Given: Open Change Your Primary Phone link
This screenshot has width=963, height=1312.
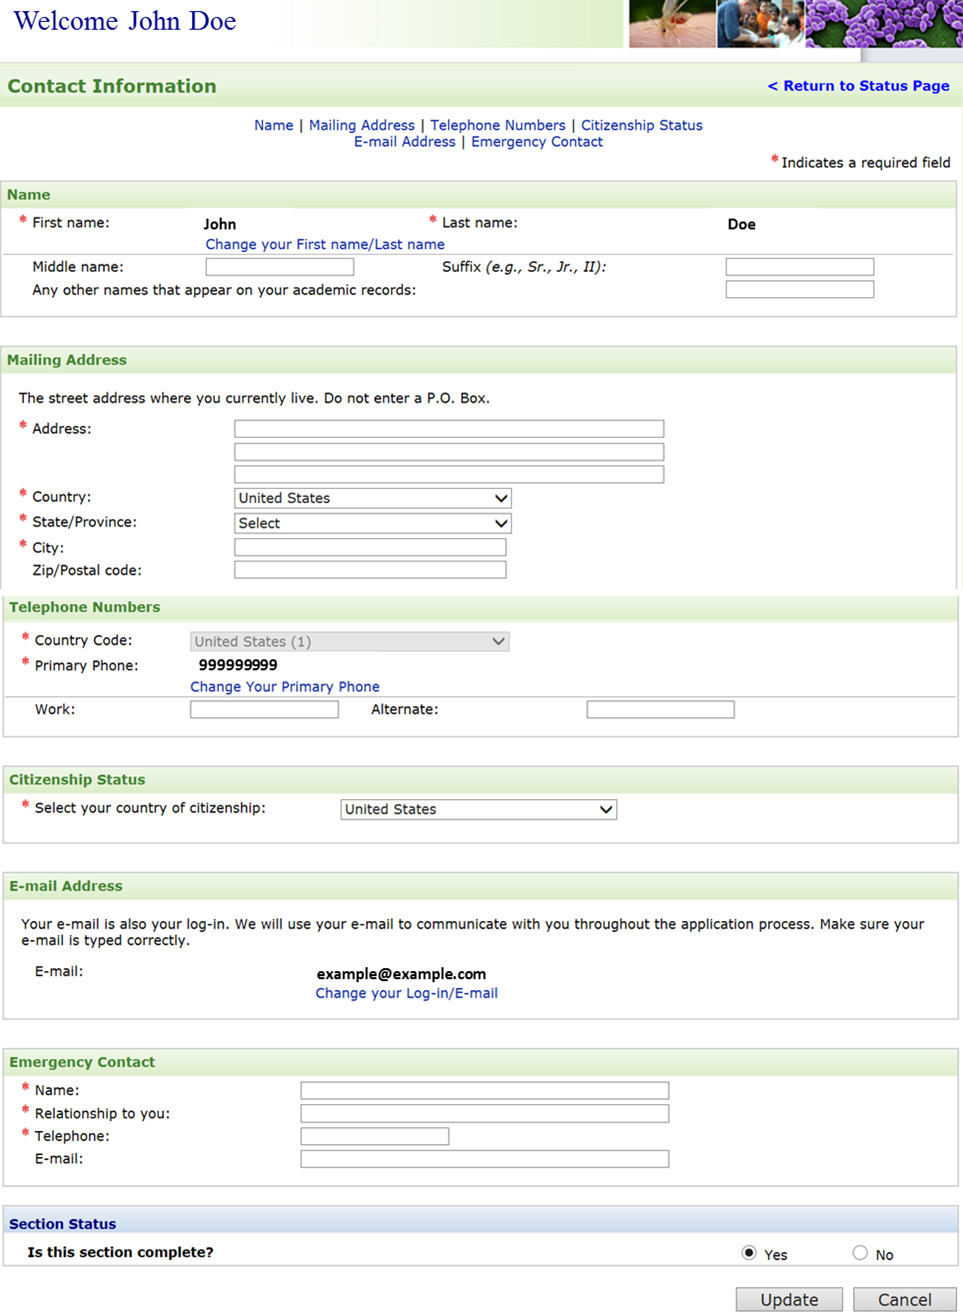Looking at the screenshot, I should (285, 687).
